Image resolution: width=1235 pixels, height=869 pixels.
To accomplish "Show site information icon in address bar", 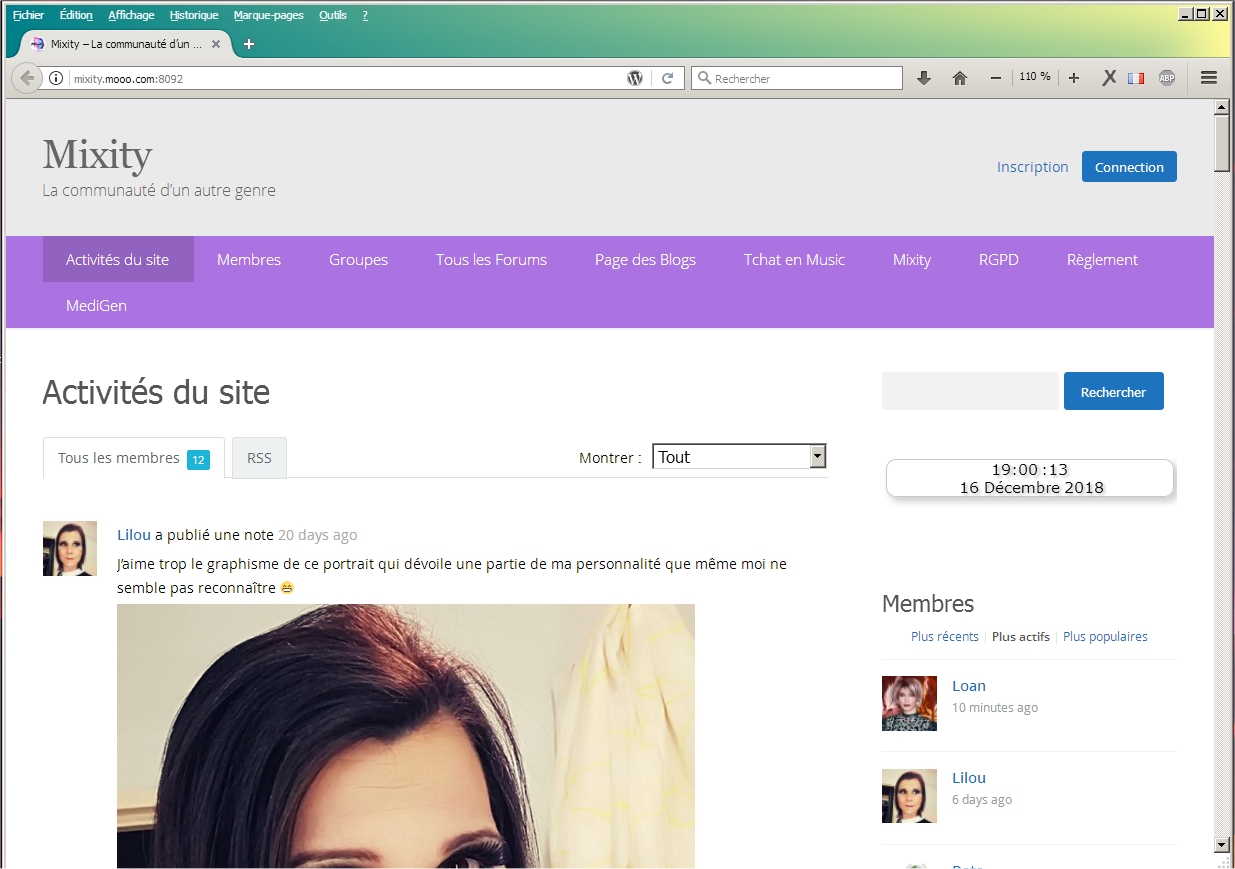I will tap(56, 78).
